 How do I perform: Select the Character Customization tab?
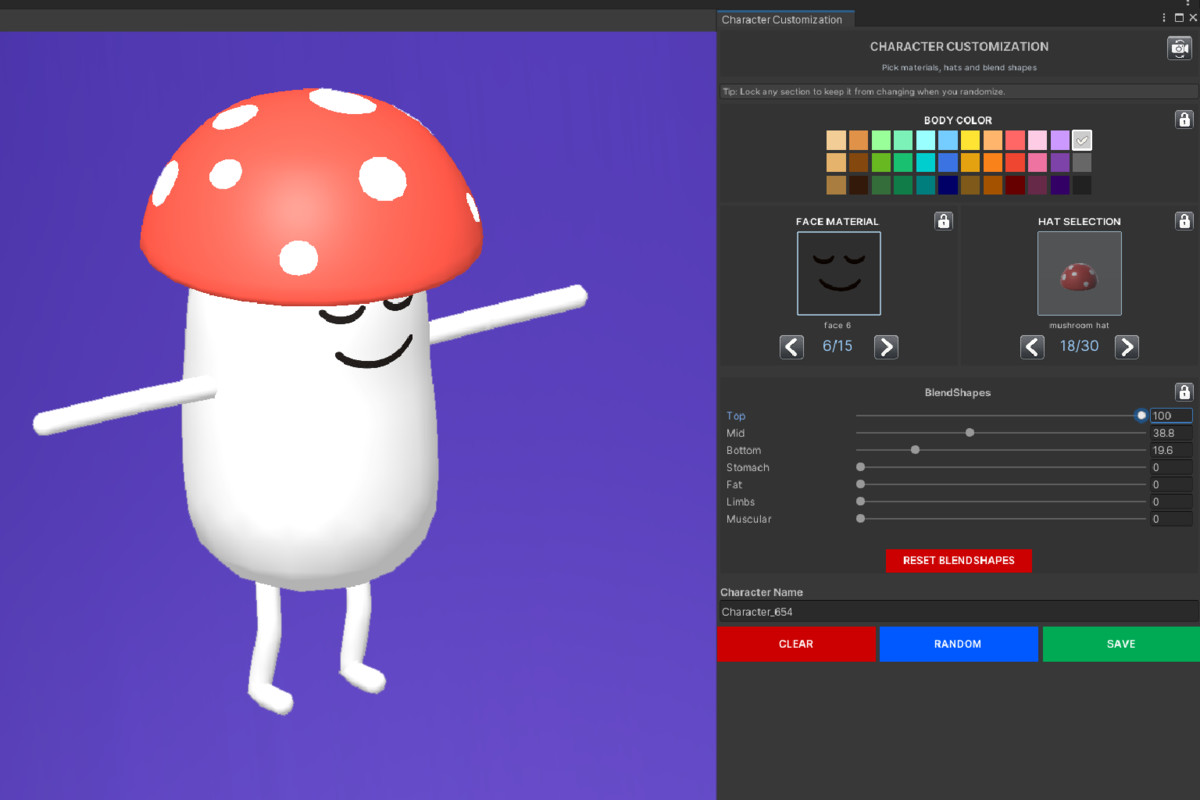(x=785, y=18)
